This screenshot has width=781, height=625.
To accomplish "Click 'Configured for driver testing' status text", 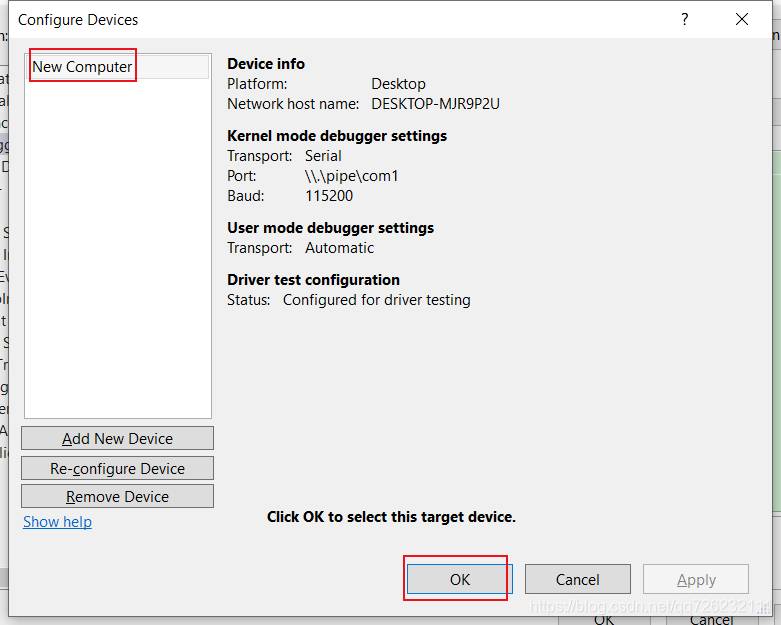I will [377, 300].
